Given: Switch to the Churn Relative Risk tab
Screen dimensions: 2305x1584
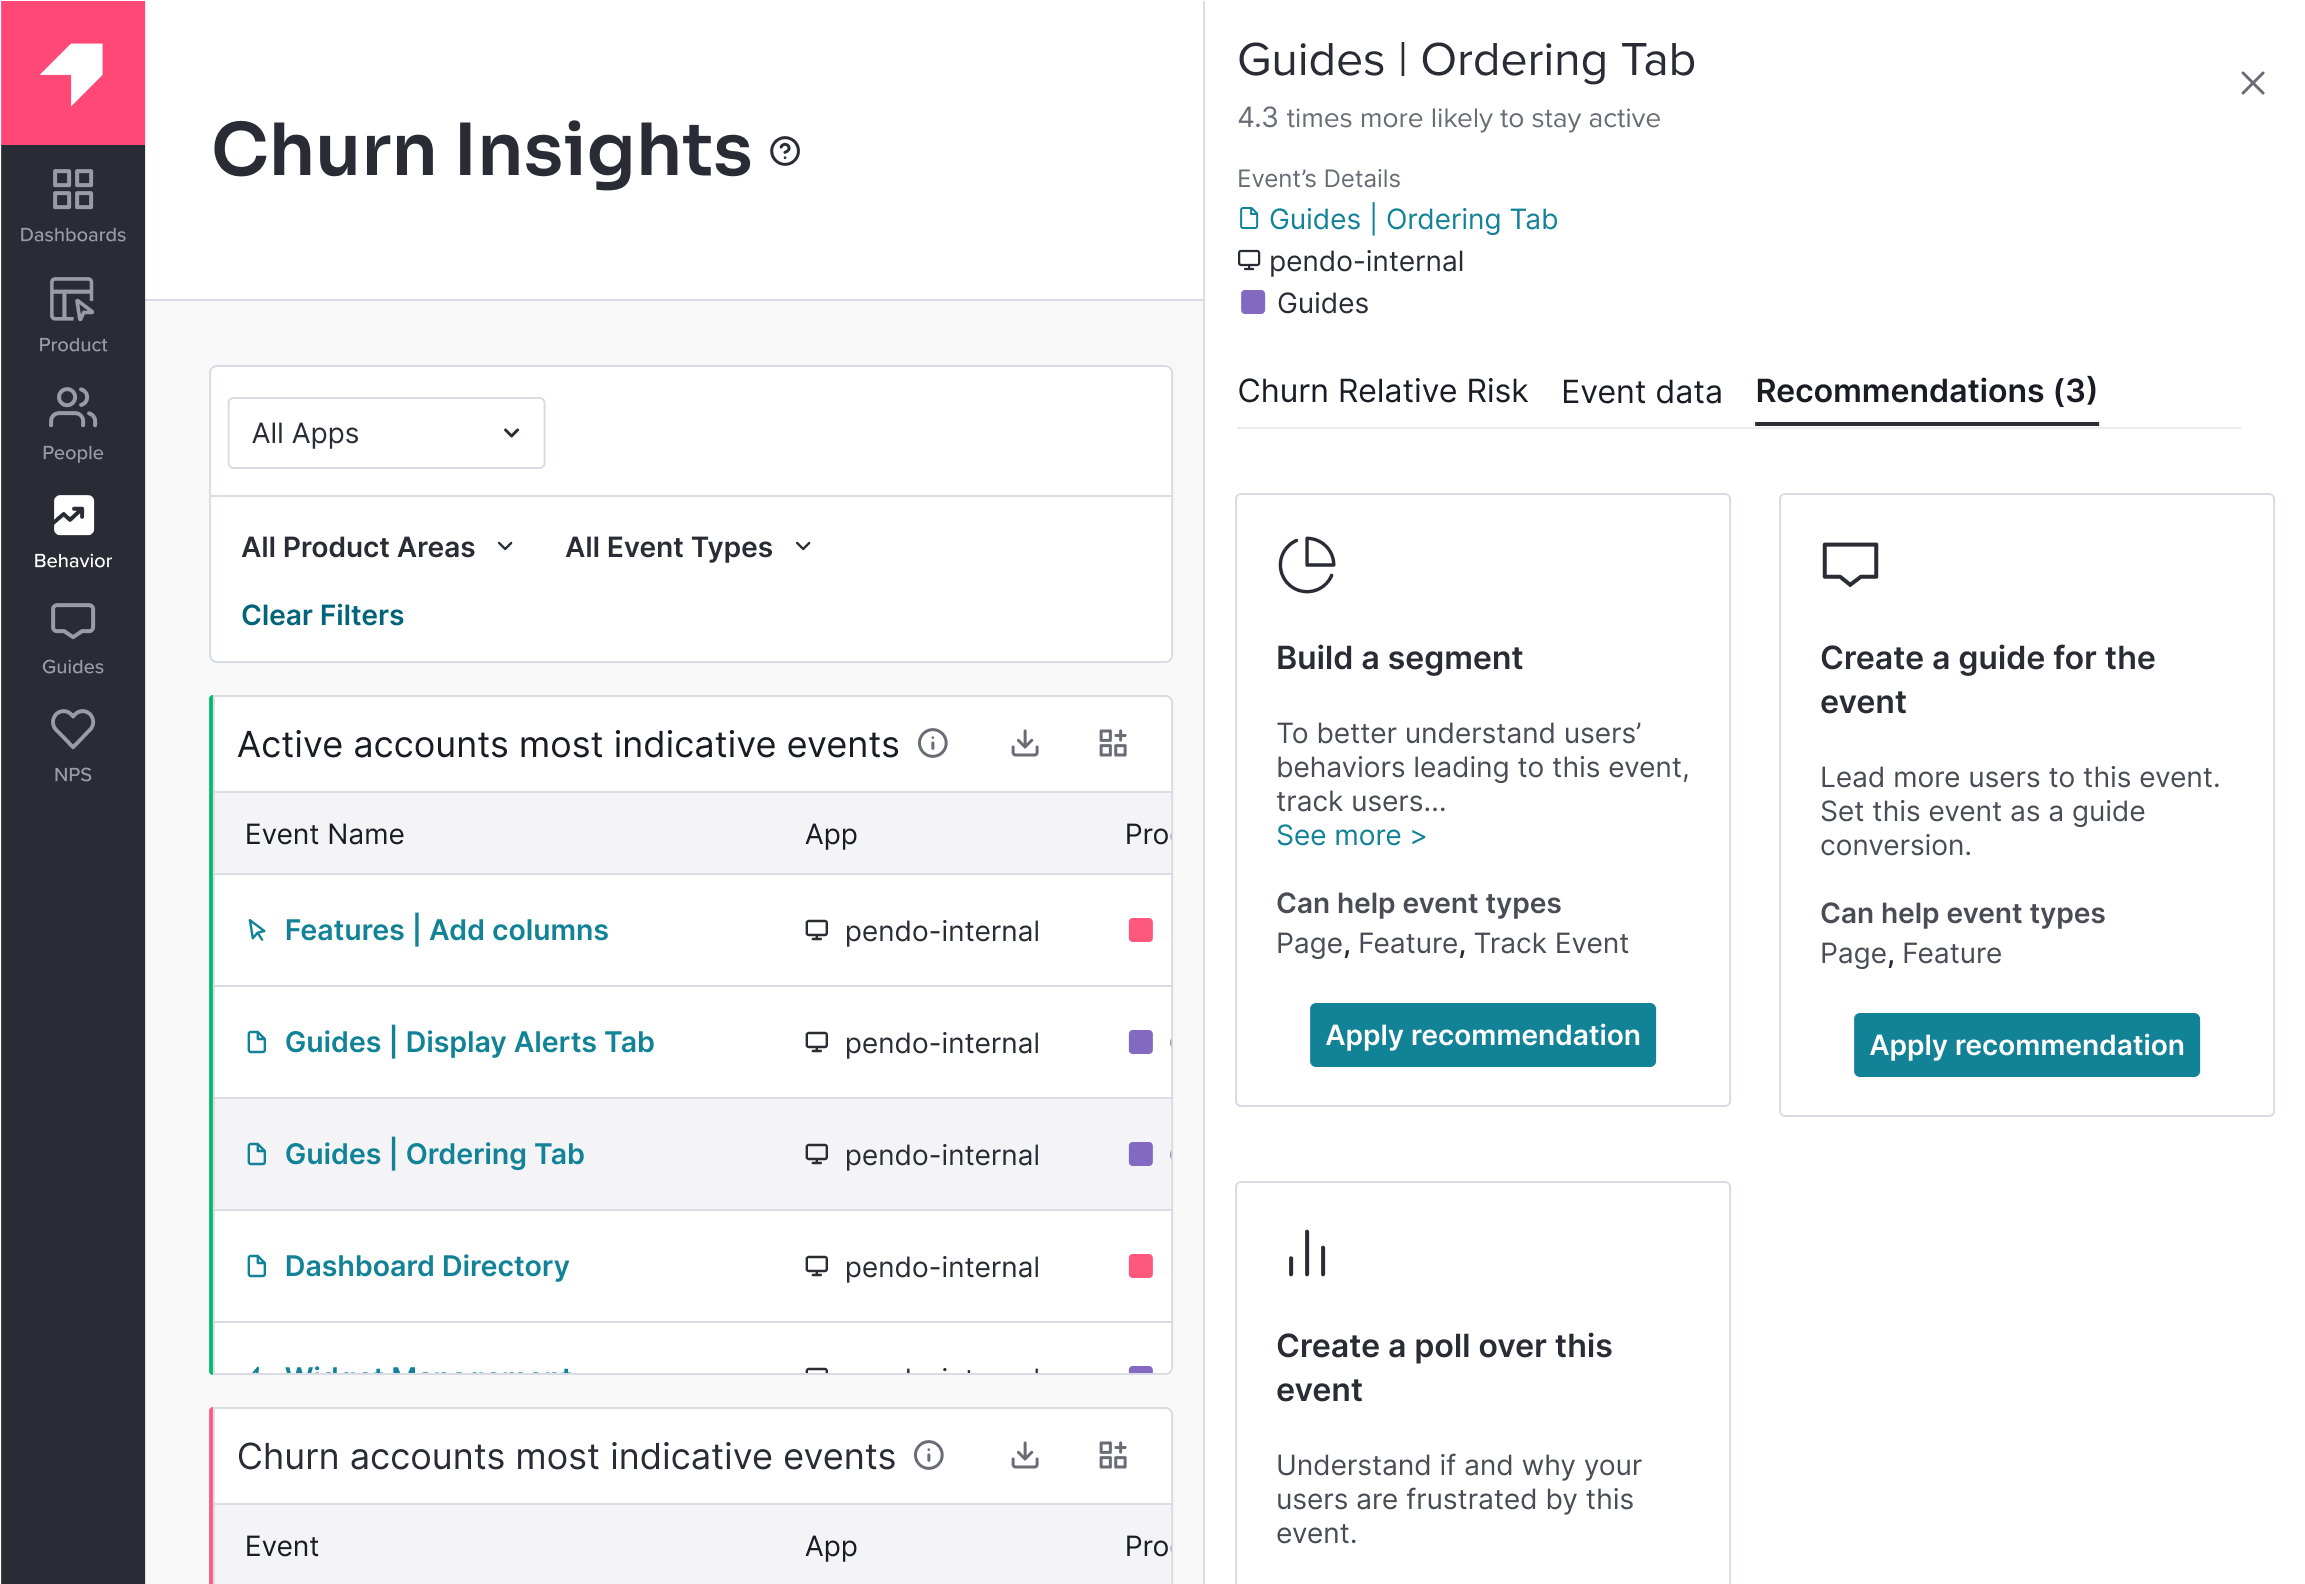Looking at the screenshot, I should click(x=1382, y=391).
